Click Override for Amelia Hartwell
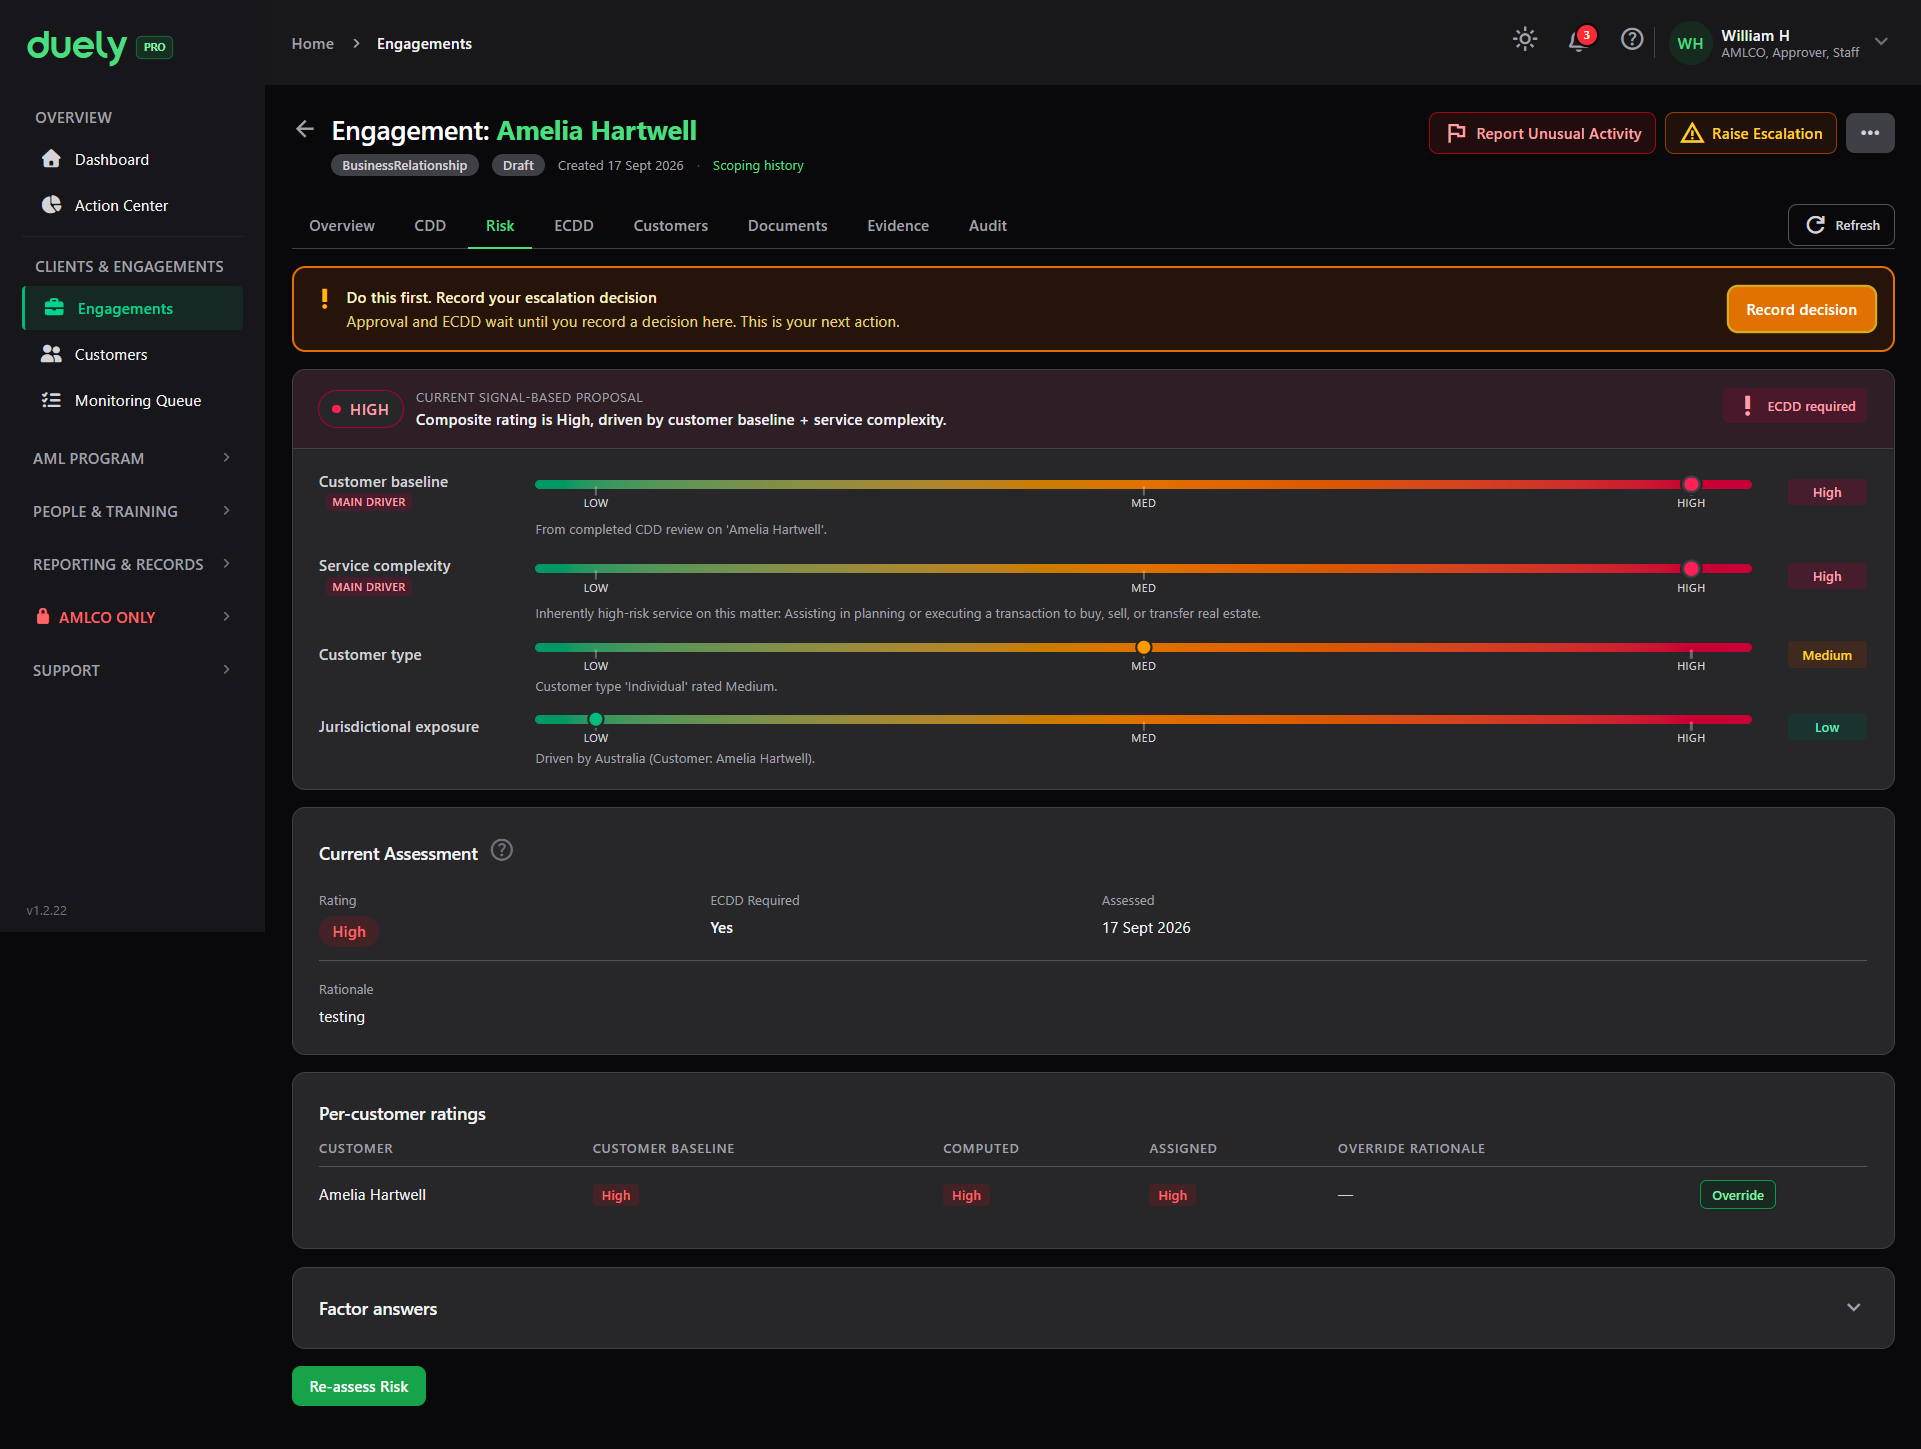This screenshot has height=1449, width=1921. 1737,1195
